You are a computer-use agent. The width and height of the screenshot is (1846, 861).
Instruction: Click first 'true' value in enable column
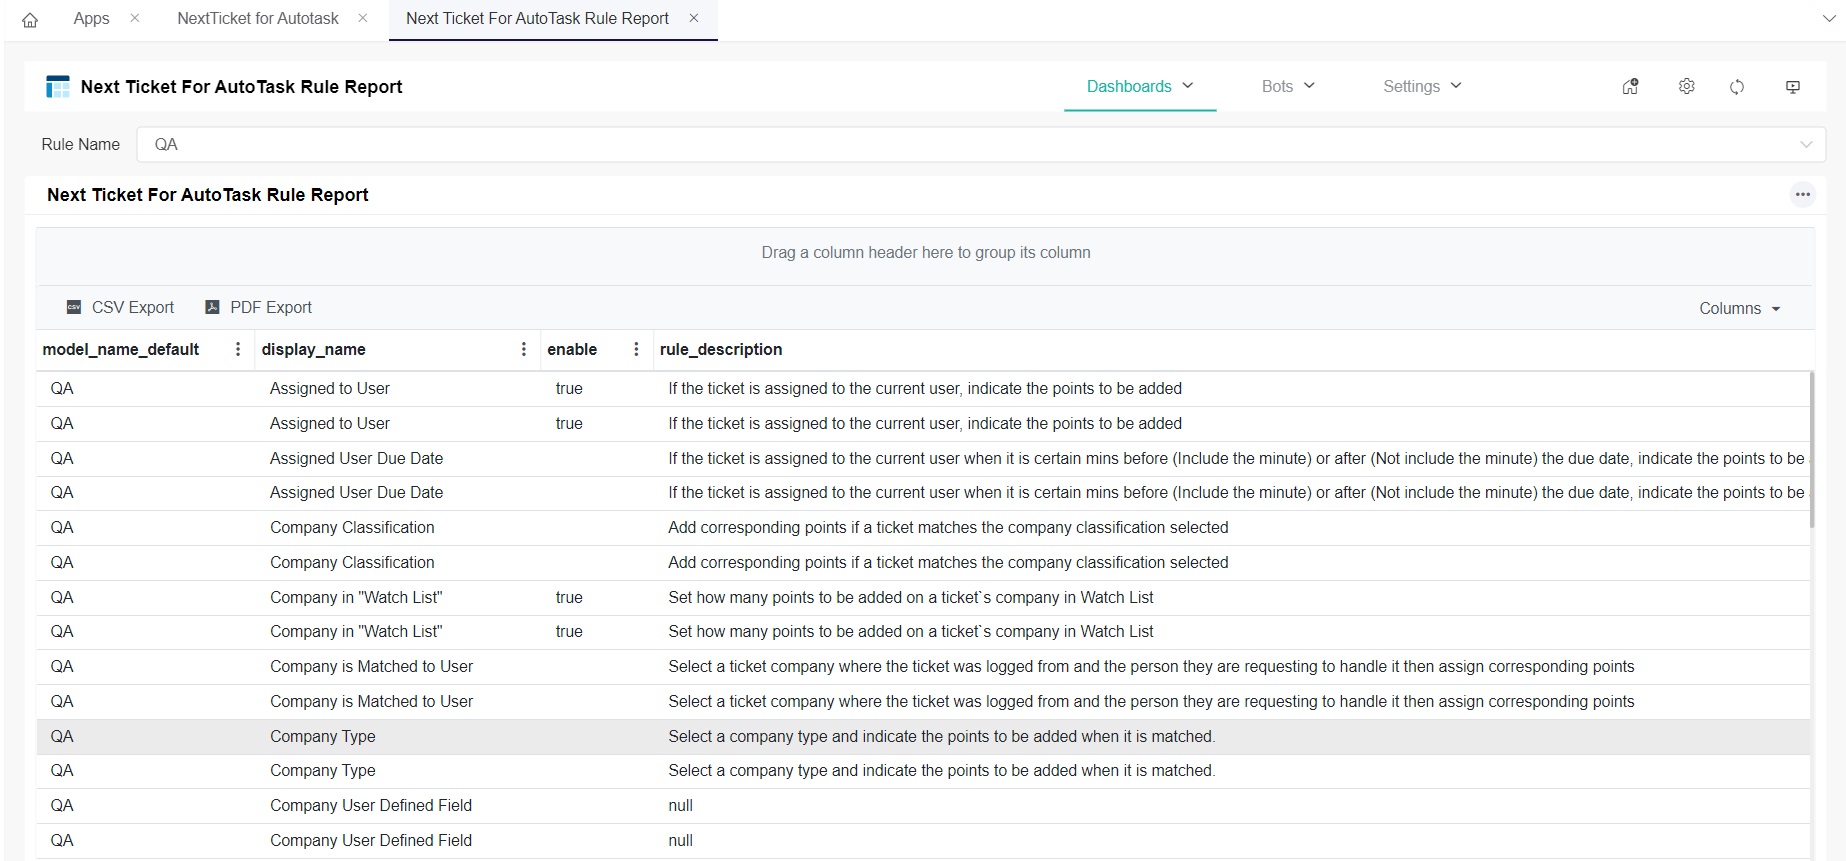pyautogui.click(x=569, y=388)
